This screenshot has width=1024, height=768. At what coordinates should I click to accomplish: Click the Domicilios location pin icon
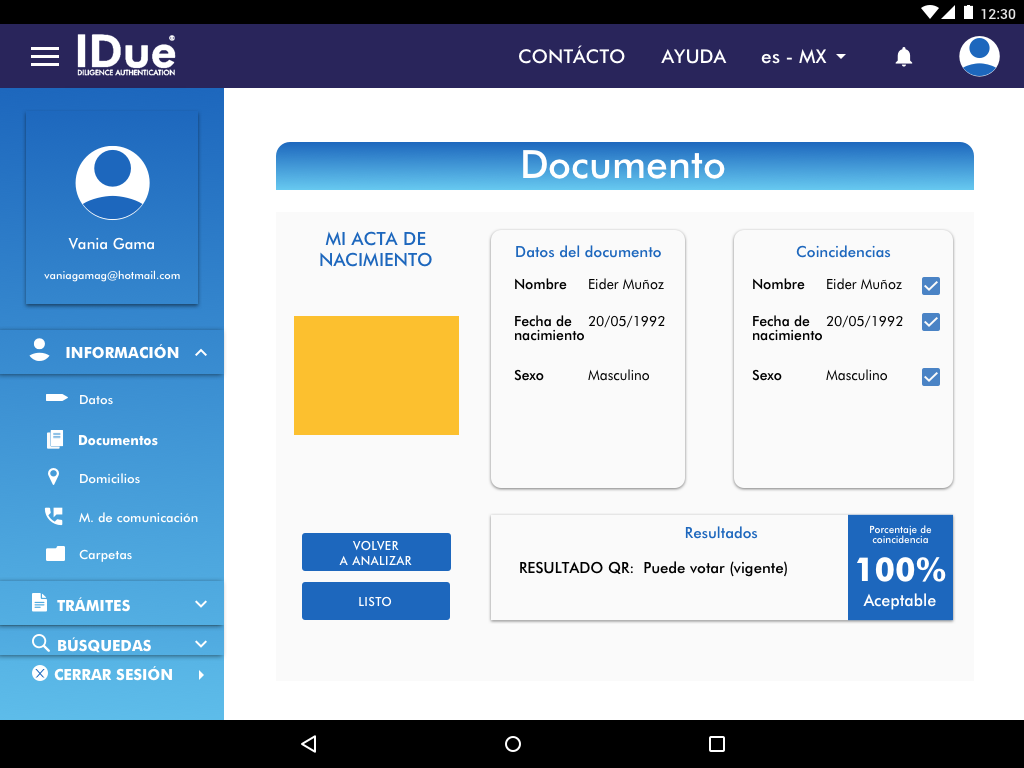pos(54,478)
